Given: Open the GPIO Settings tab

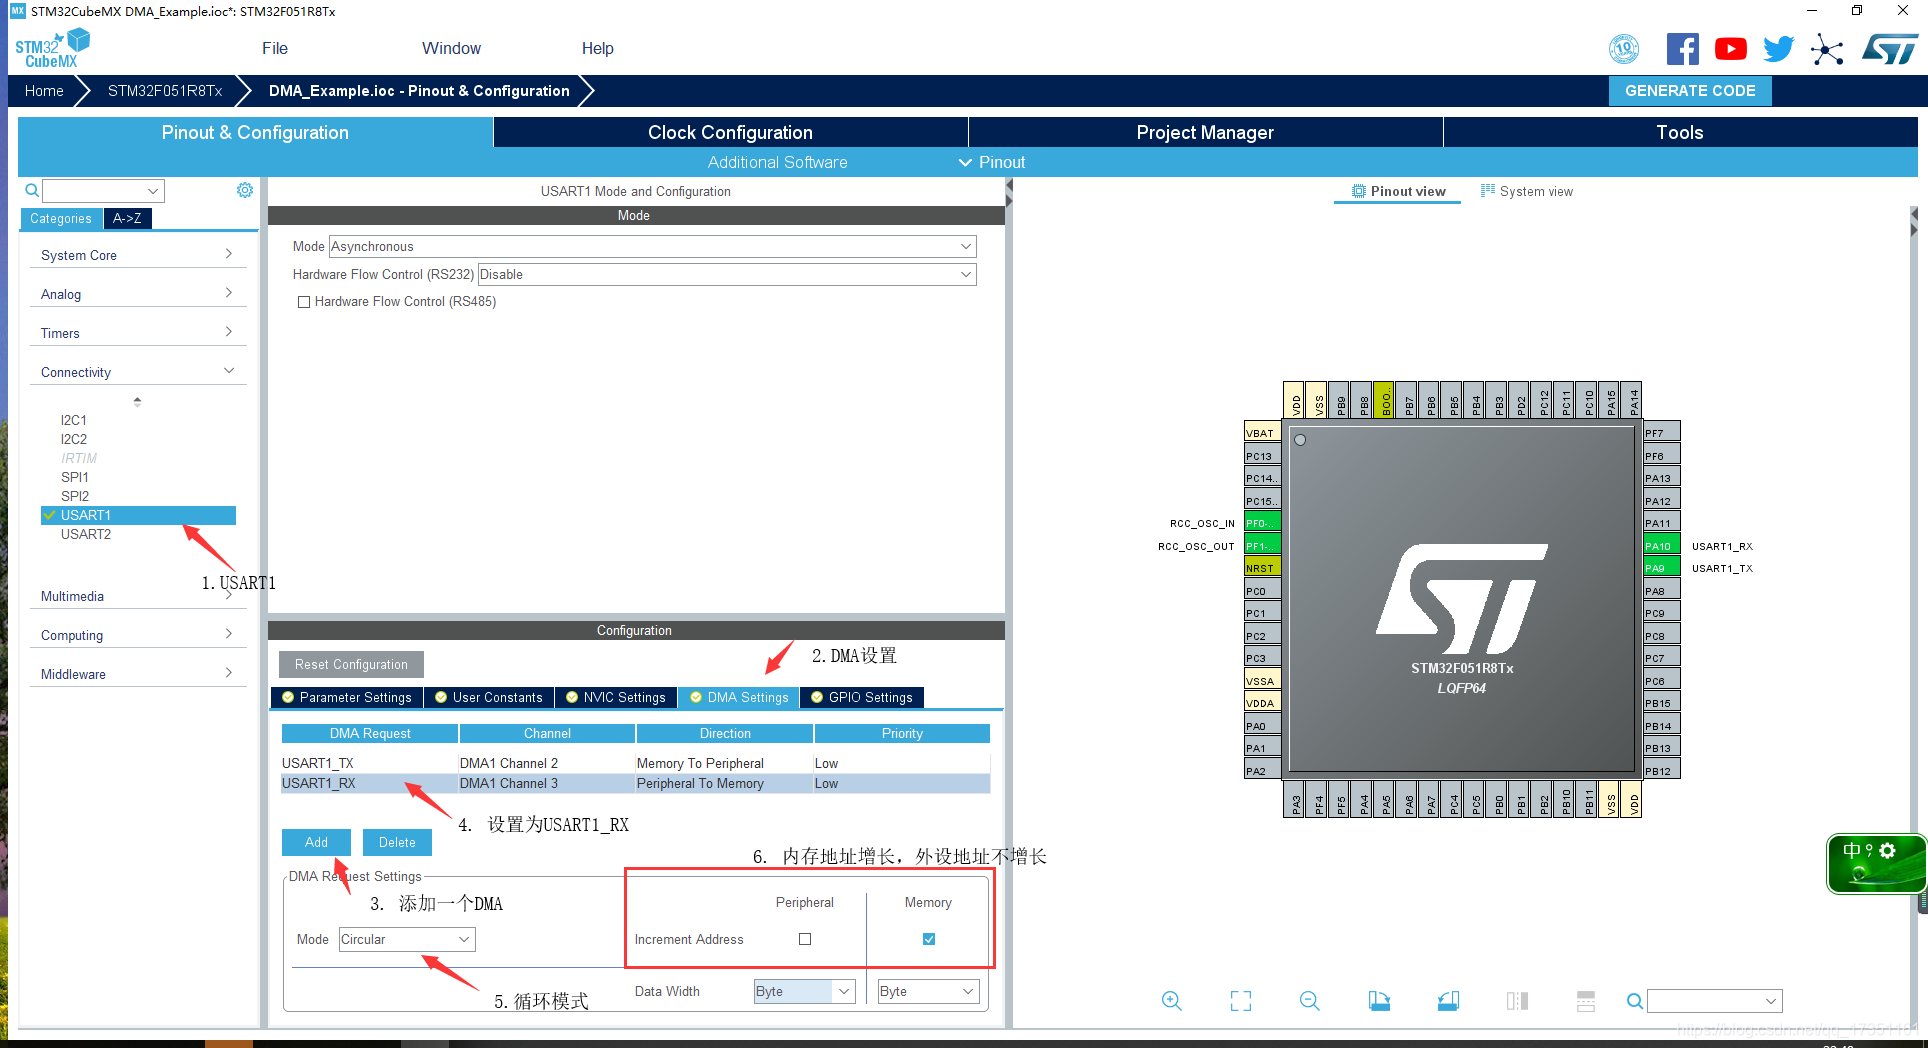Looking at the screenshot, I should click(862, 697).
